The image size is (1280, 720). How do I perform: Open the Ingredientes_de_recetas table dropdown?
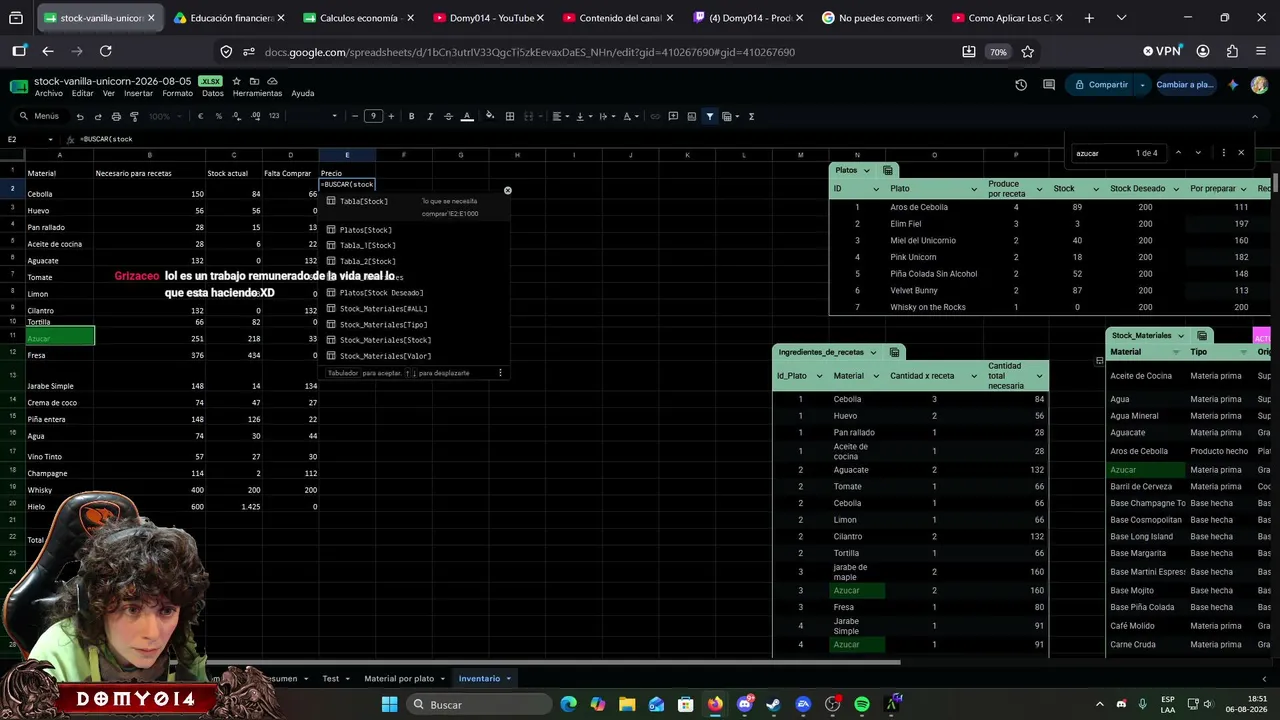point(872,352)
